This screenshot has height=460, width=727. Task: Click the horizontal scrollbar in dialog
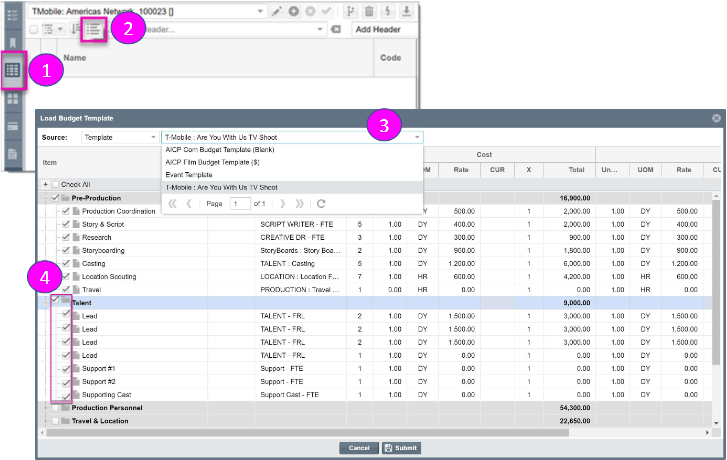pos(308,433)
